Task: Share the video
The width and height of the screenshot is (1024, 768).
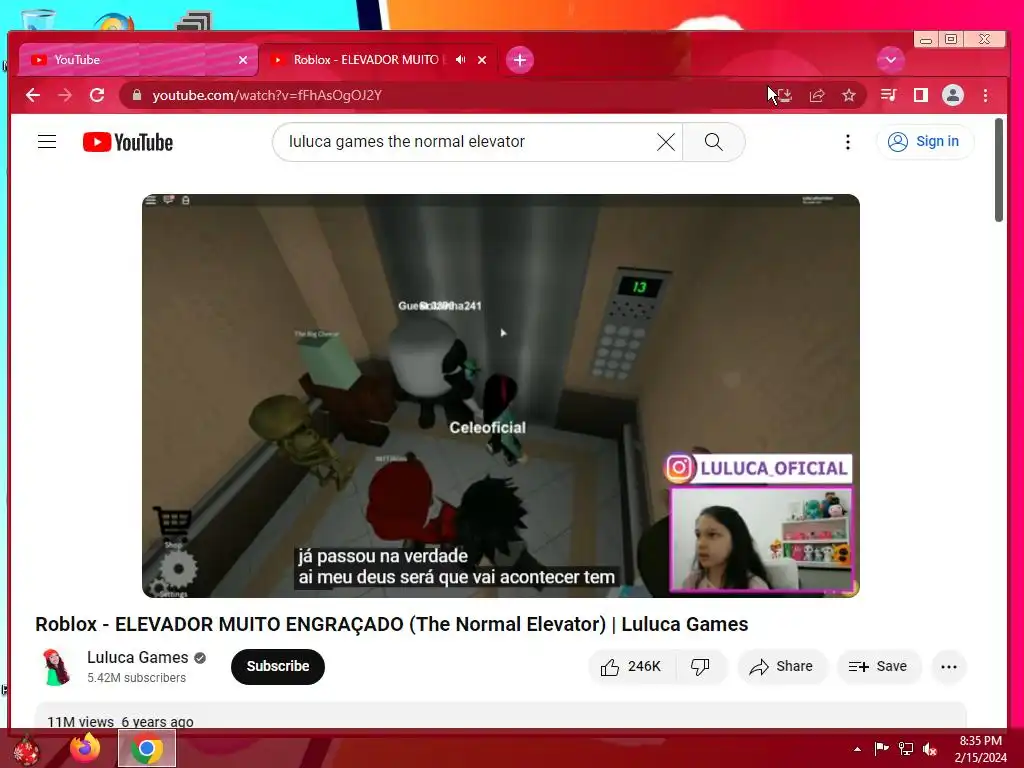Action: click(x=782, y=666)
